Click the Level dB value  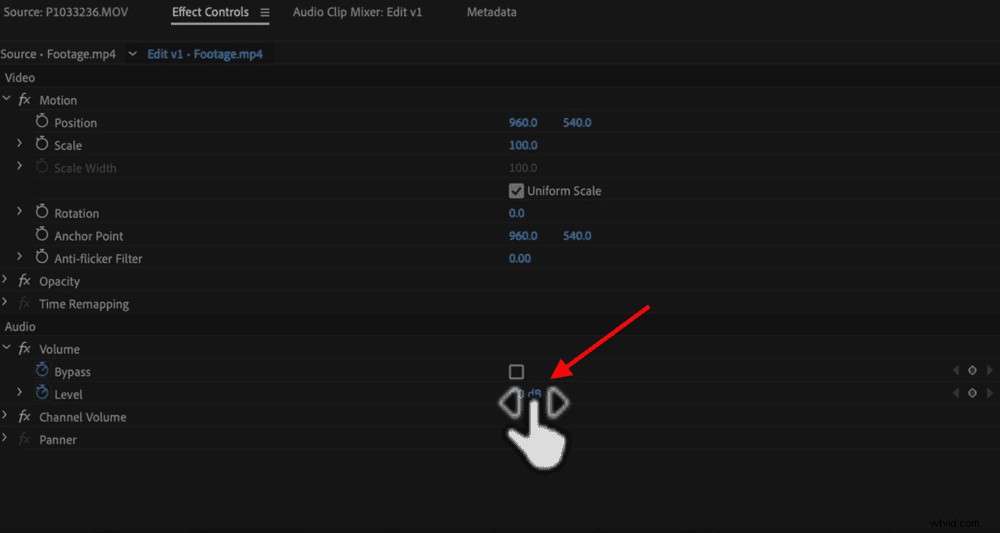[529, 394]
